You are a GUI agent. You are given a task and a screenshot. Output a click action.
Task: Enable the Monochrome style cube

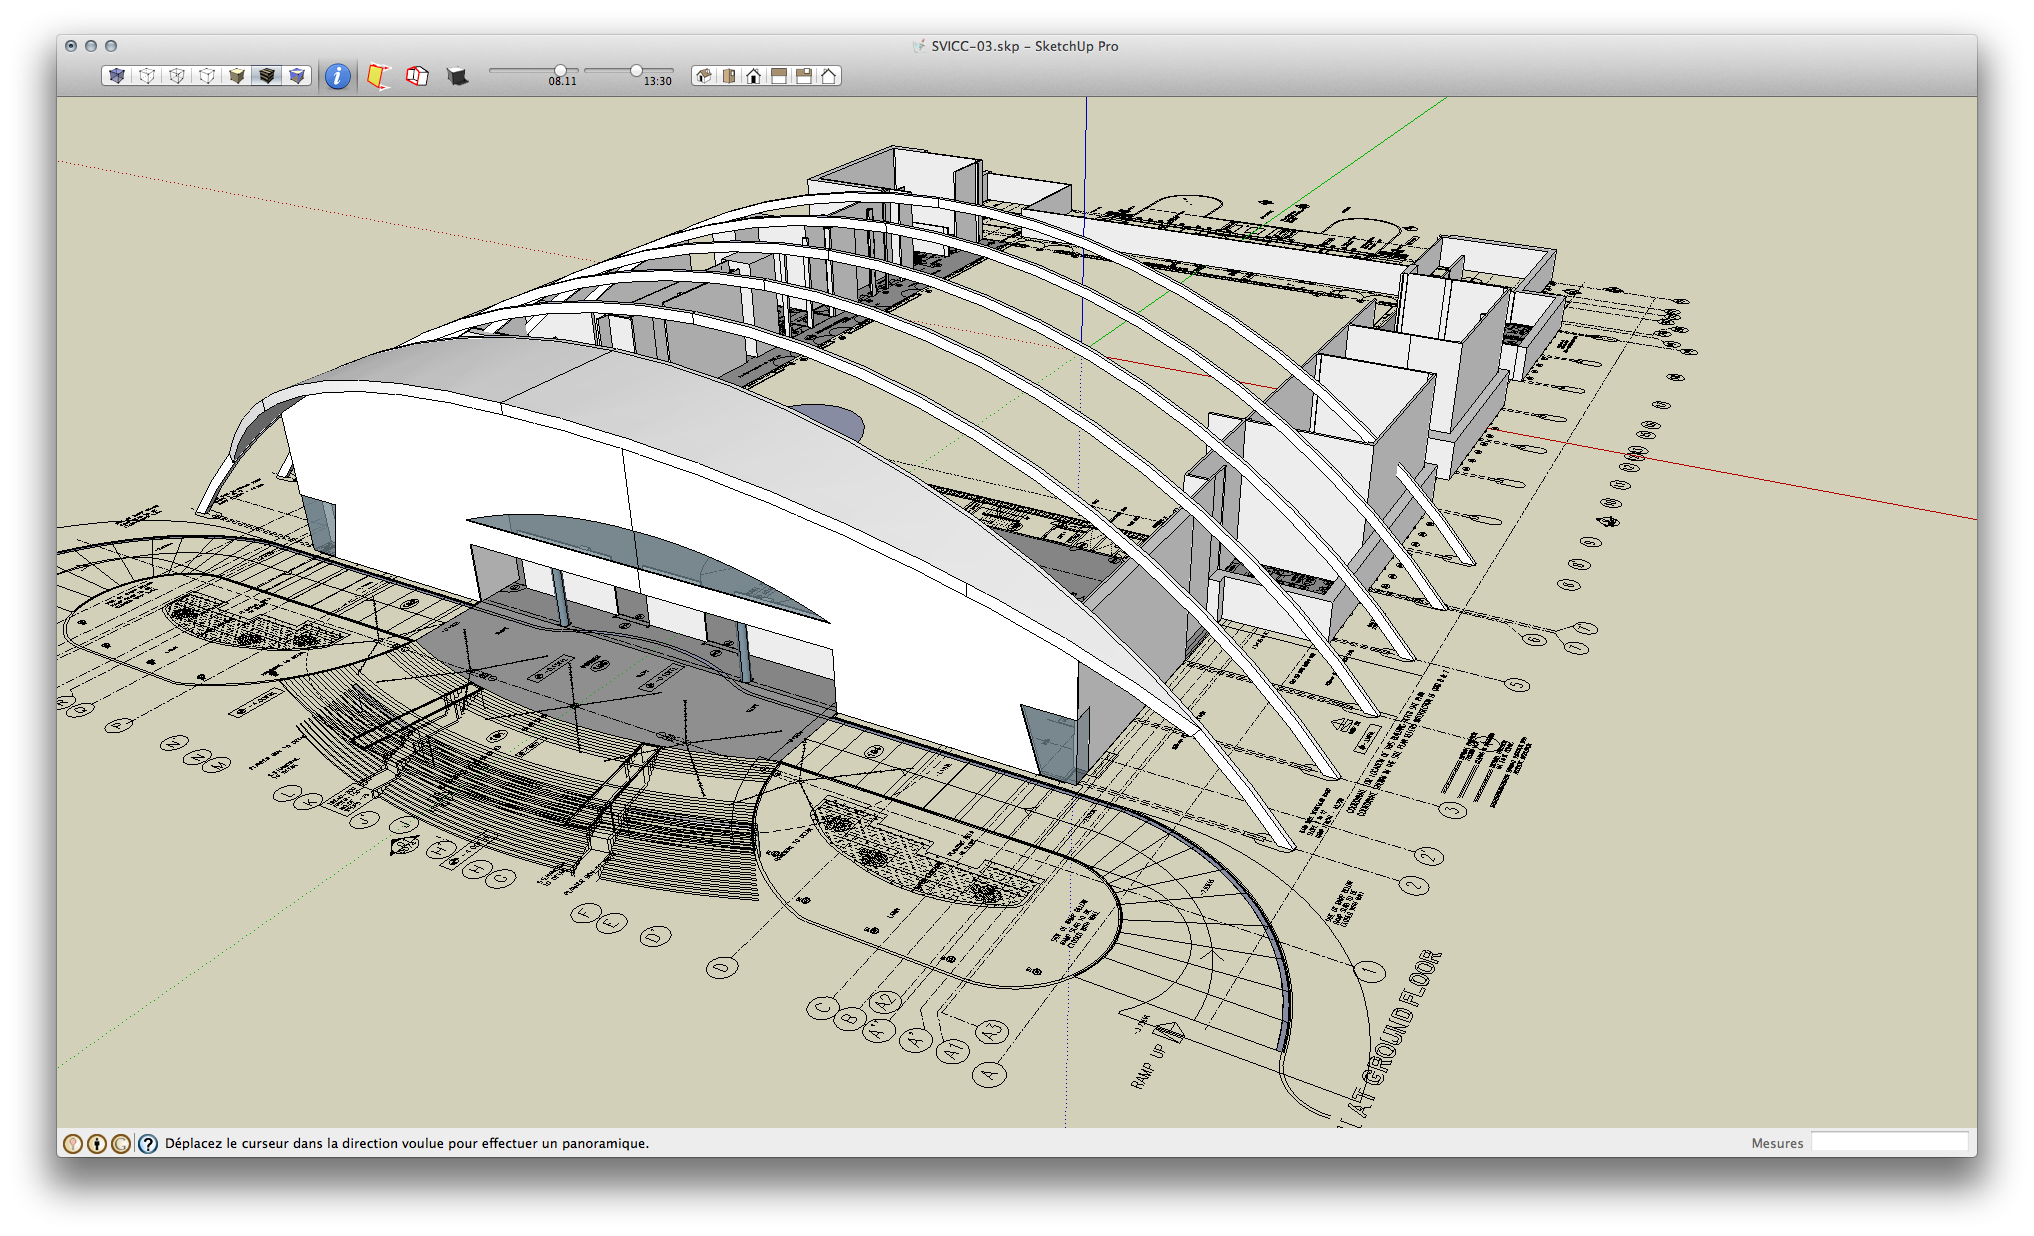(x=297, y=76)
